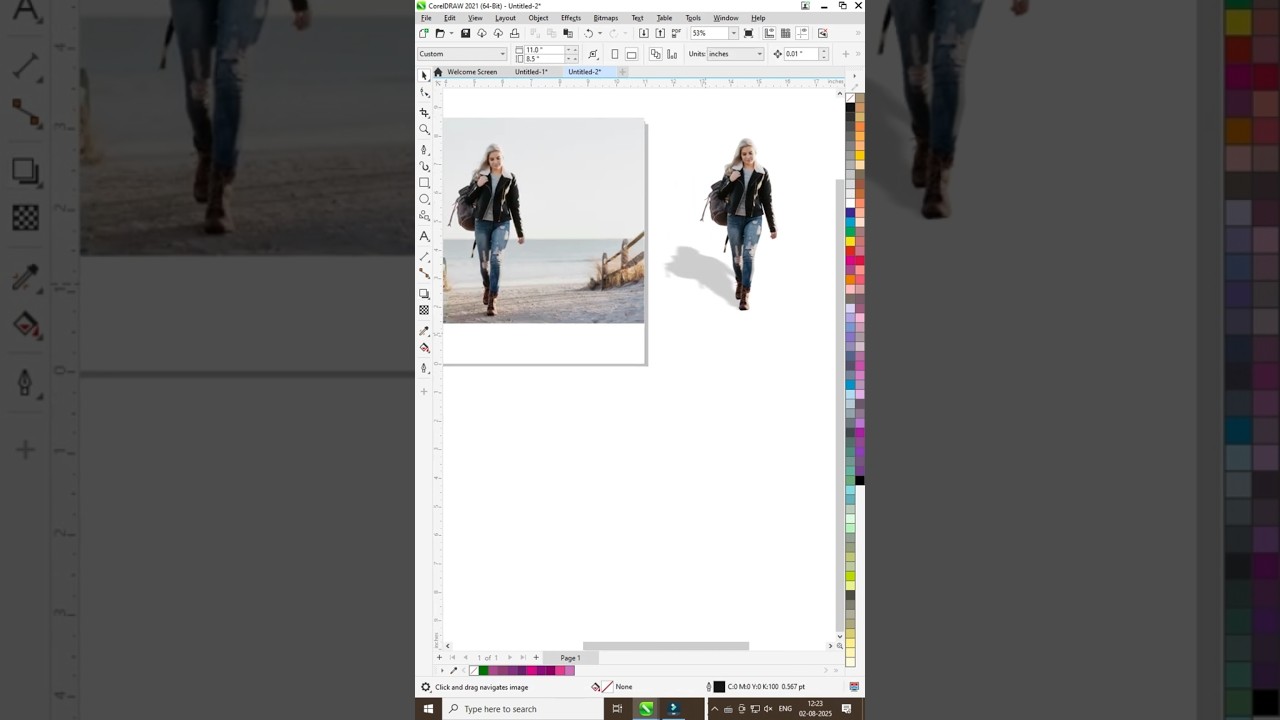Click the Export icon
This screenshot has height=720, width=1280.
(x=660, y=33)
